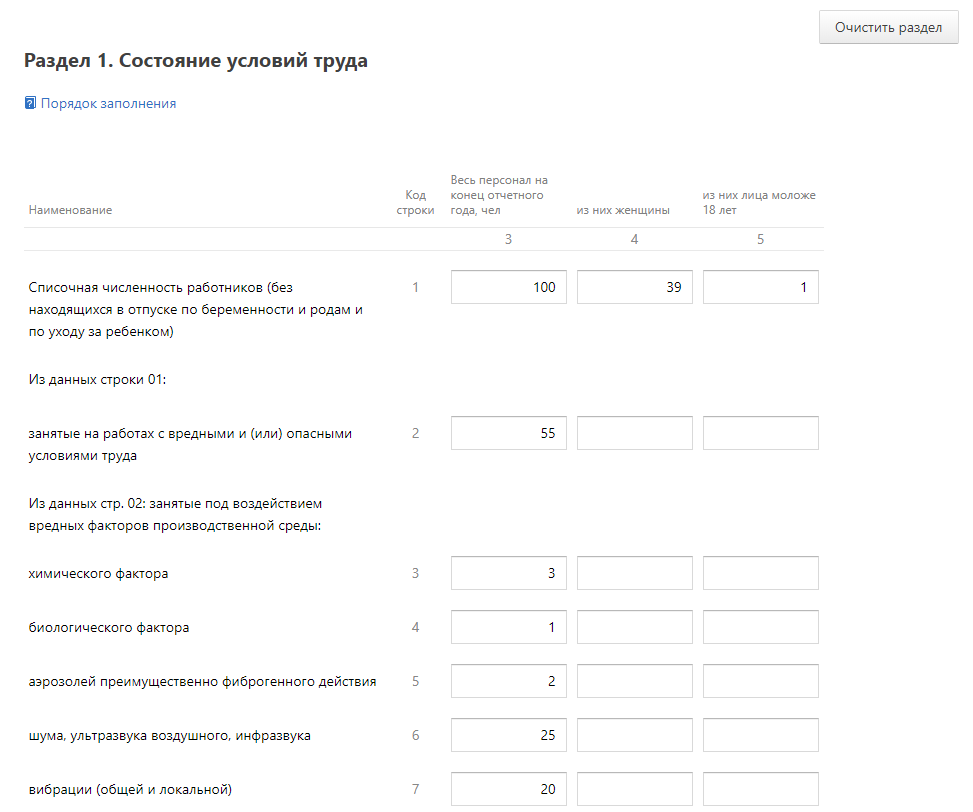Viewport: 973px width, 812px height.
Task: Click the help icon beside Порядок заполнения
Action: (30, 103)
